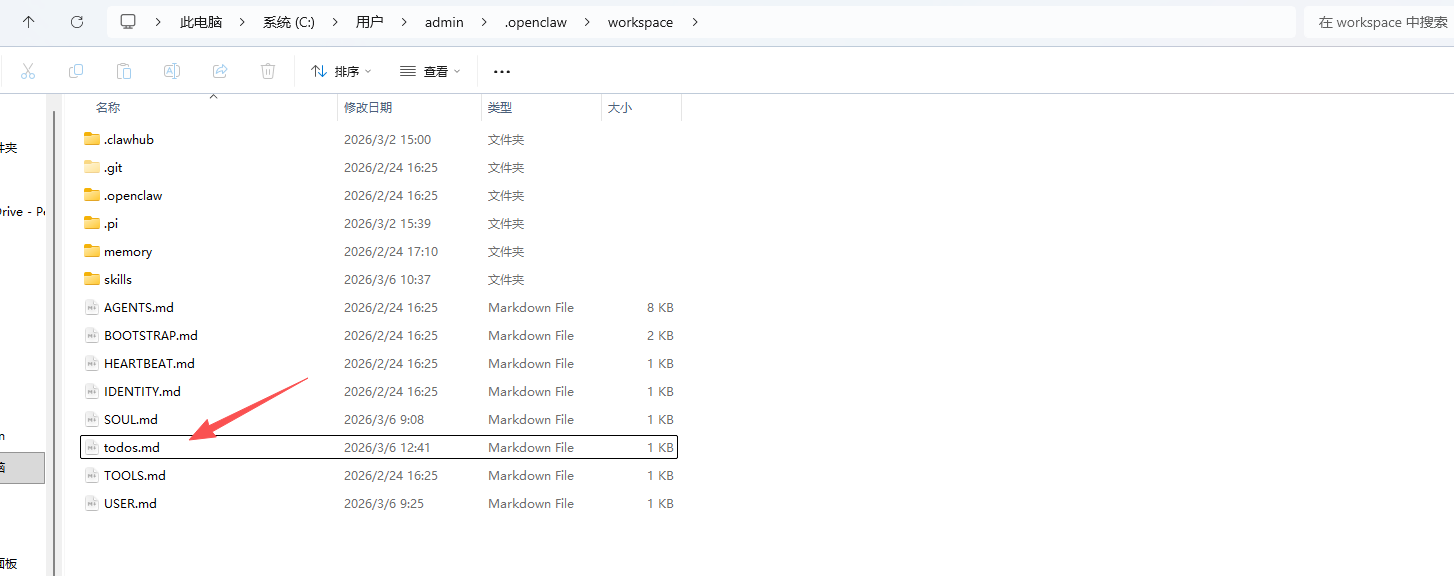
Task: Click Markdown File type of TOOLS.md
Action: tap(531, 475)
